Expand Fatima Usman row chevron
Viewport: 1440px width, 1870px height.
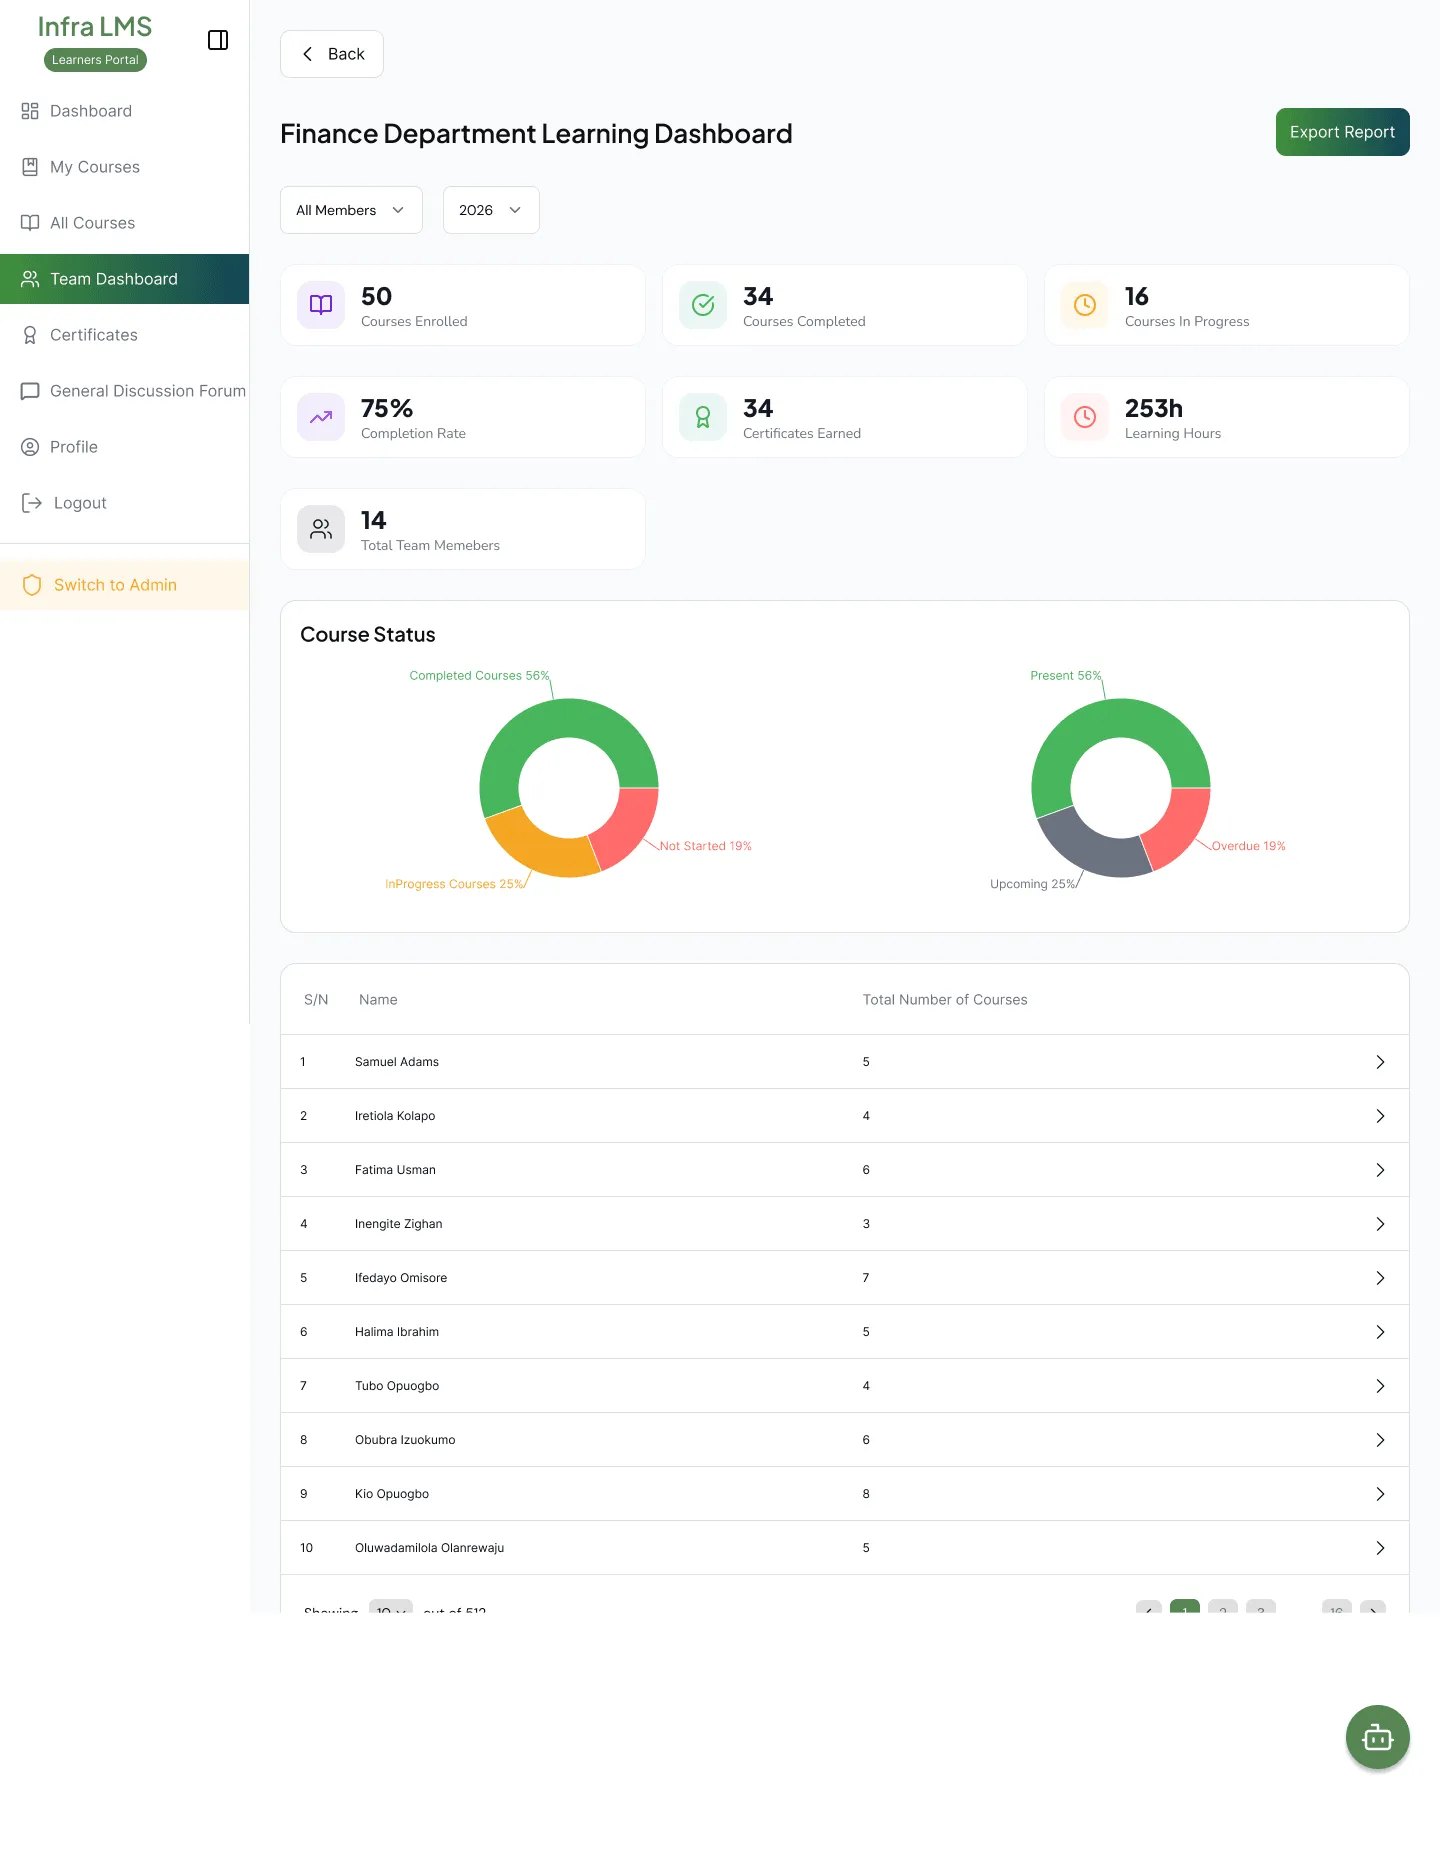[1380, 1170]
